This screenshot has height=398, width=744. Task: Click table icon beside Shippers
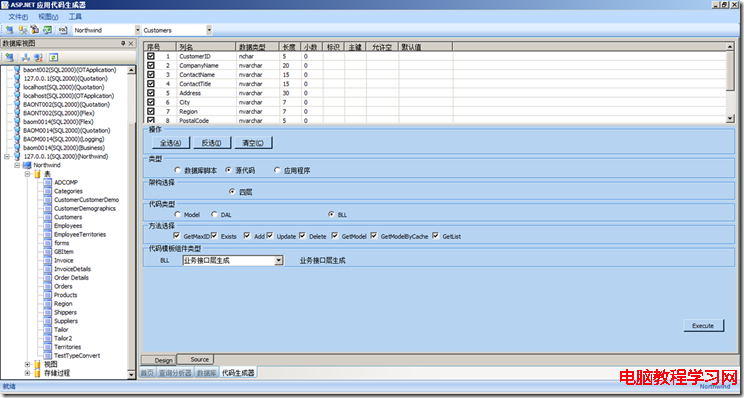[47, 312]
